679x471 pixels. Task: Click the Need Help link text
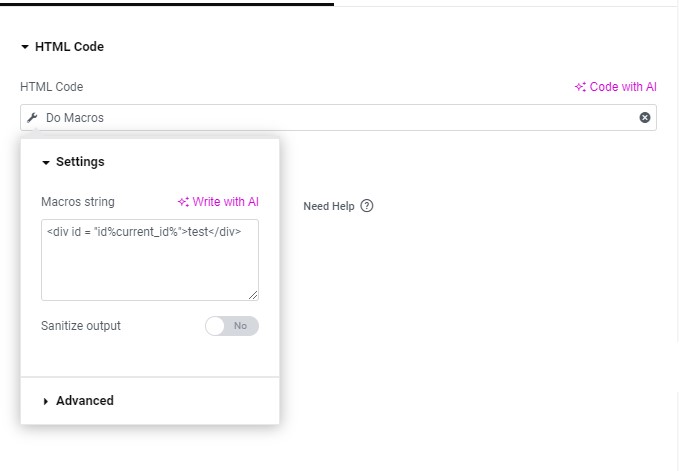tap(329, 206)
